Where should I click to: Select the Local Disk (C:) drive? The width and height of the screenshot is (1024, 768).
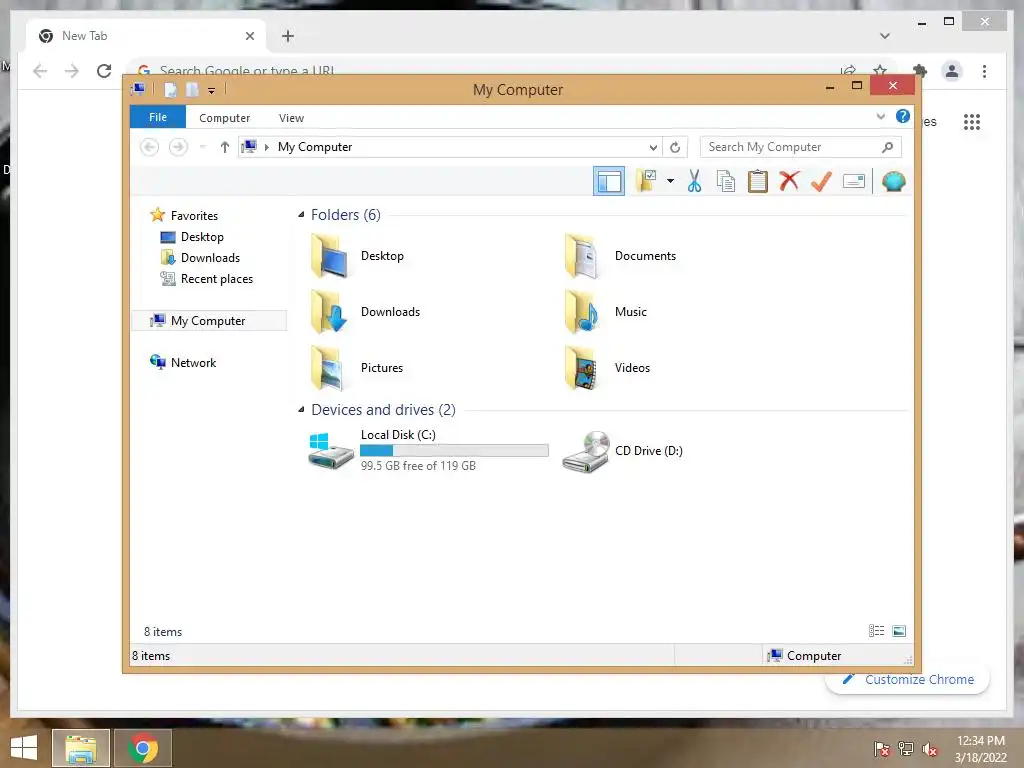pos(428,450)
